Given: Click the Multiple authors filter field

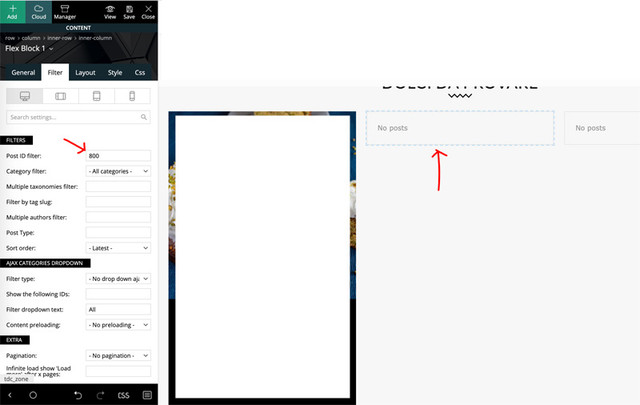Looking at the screenshot, I should coord(118,217).
